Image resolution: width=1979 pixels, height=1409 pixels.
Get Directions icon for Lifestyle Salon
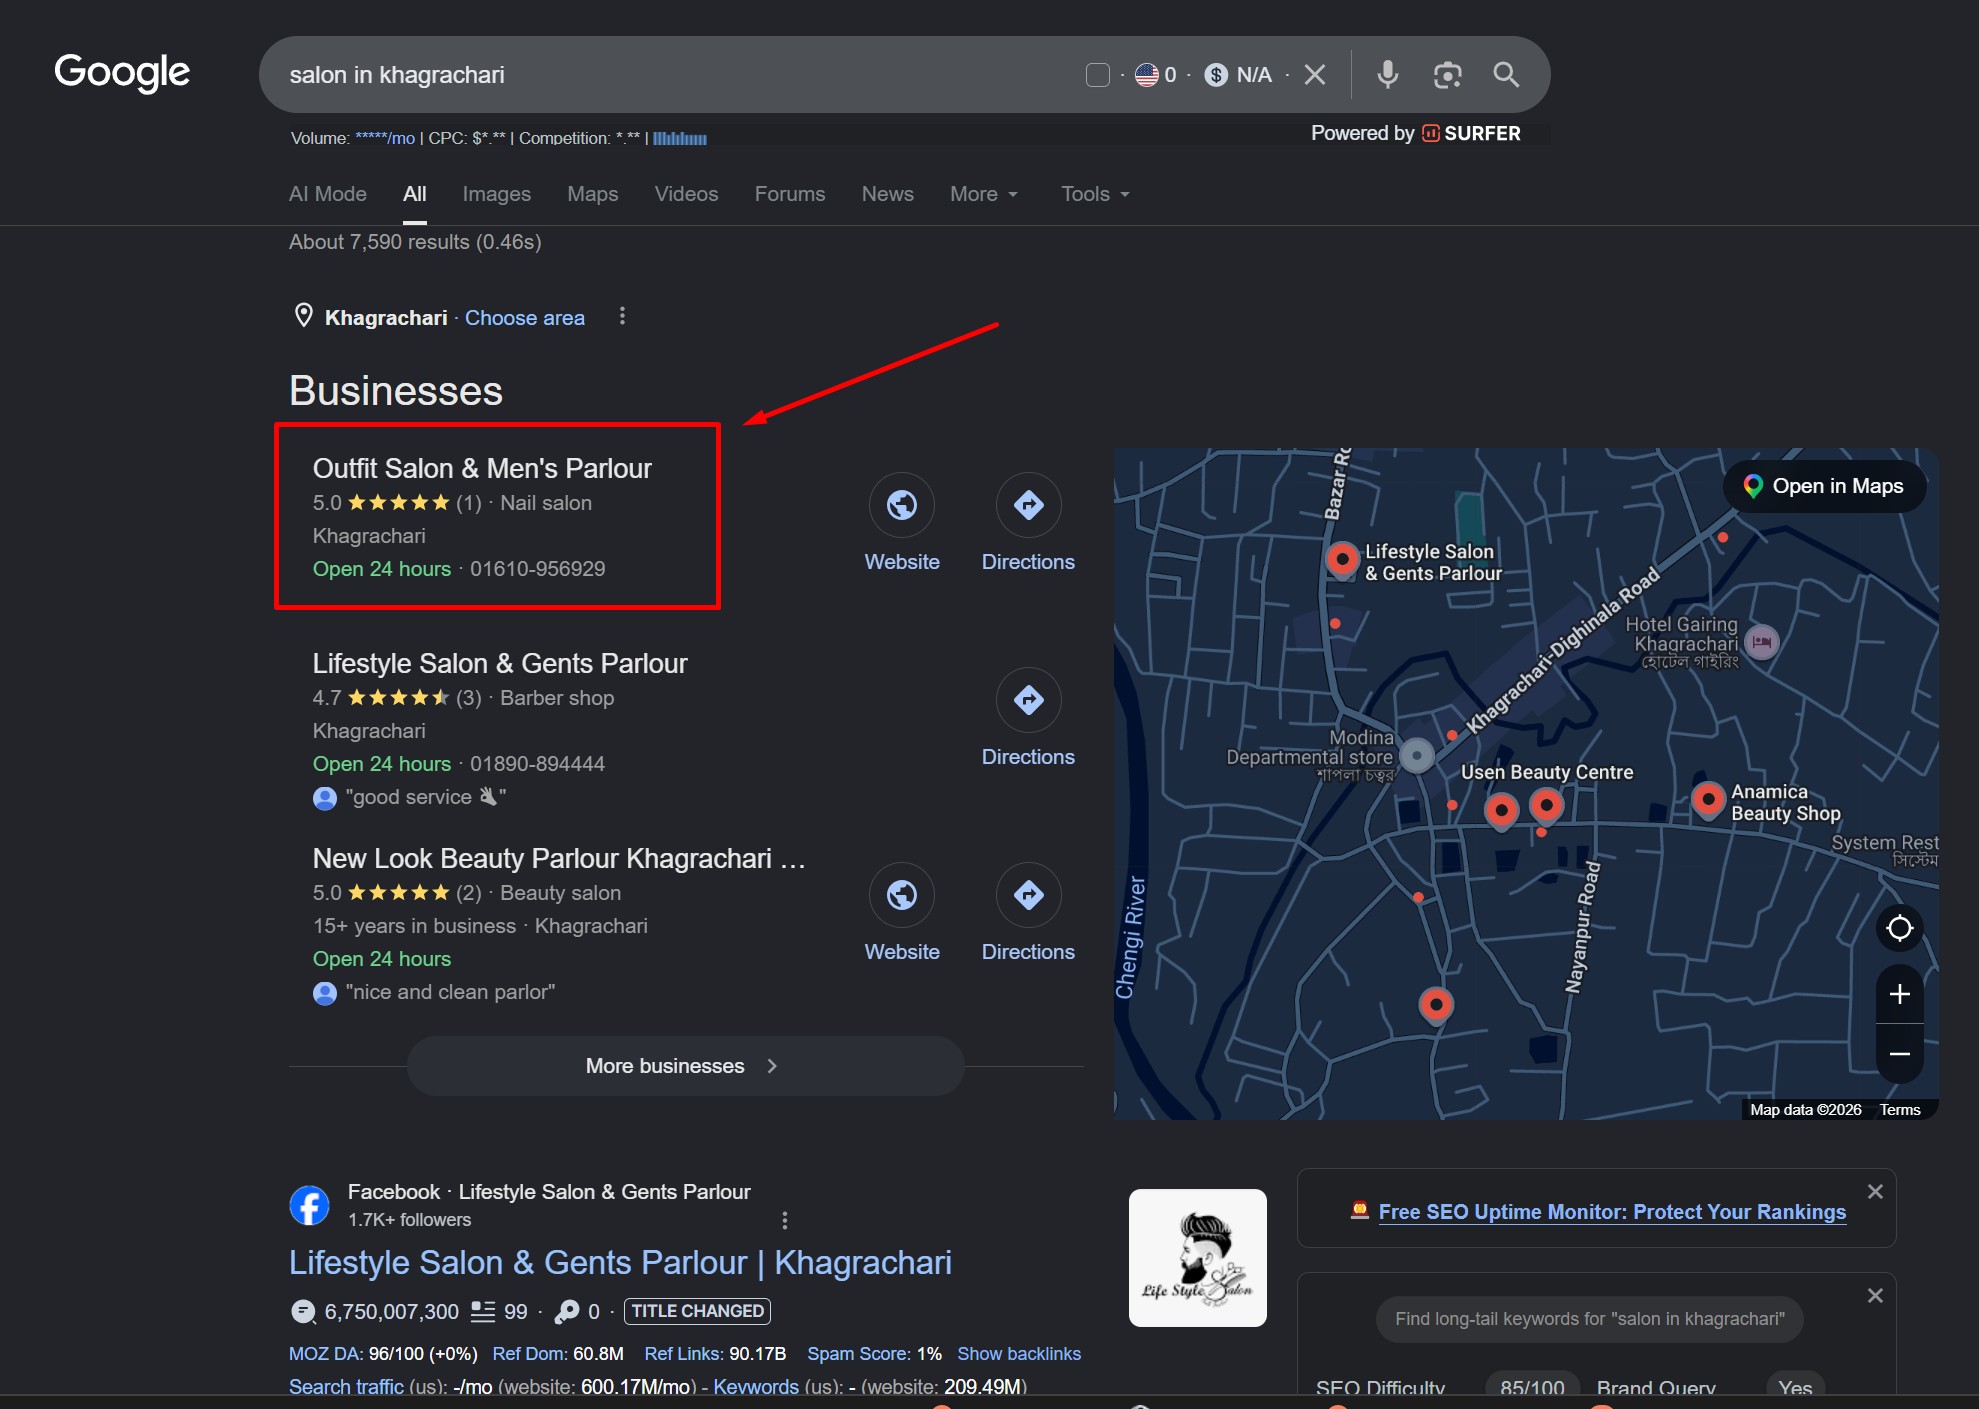point(1028,700)
